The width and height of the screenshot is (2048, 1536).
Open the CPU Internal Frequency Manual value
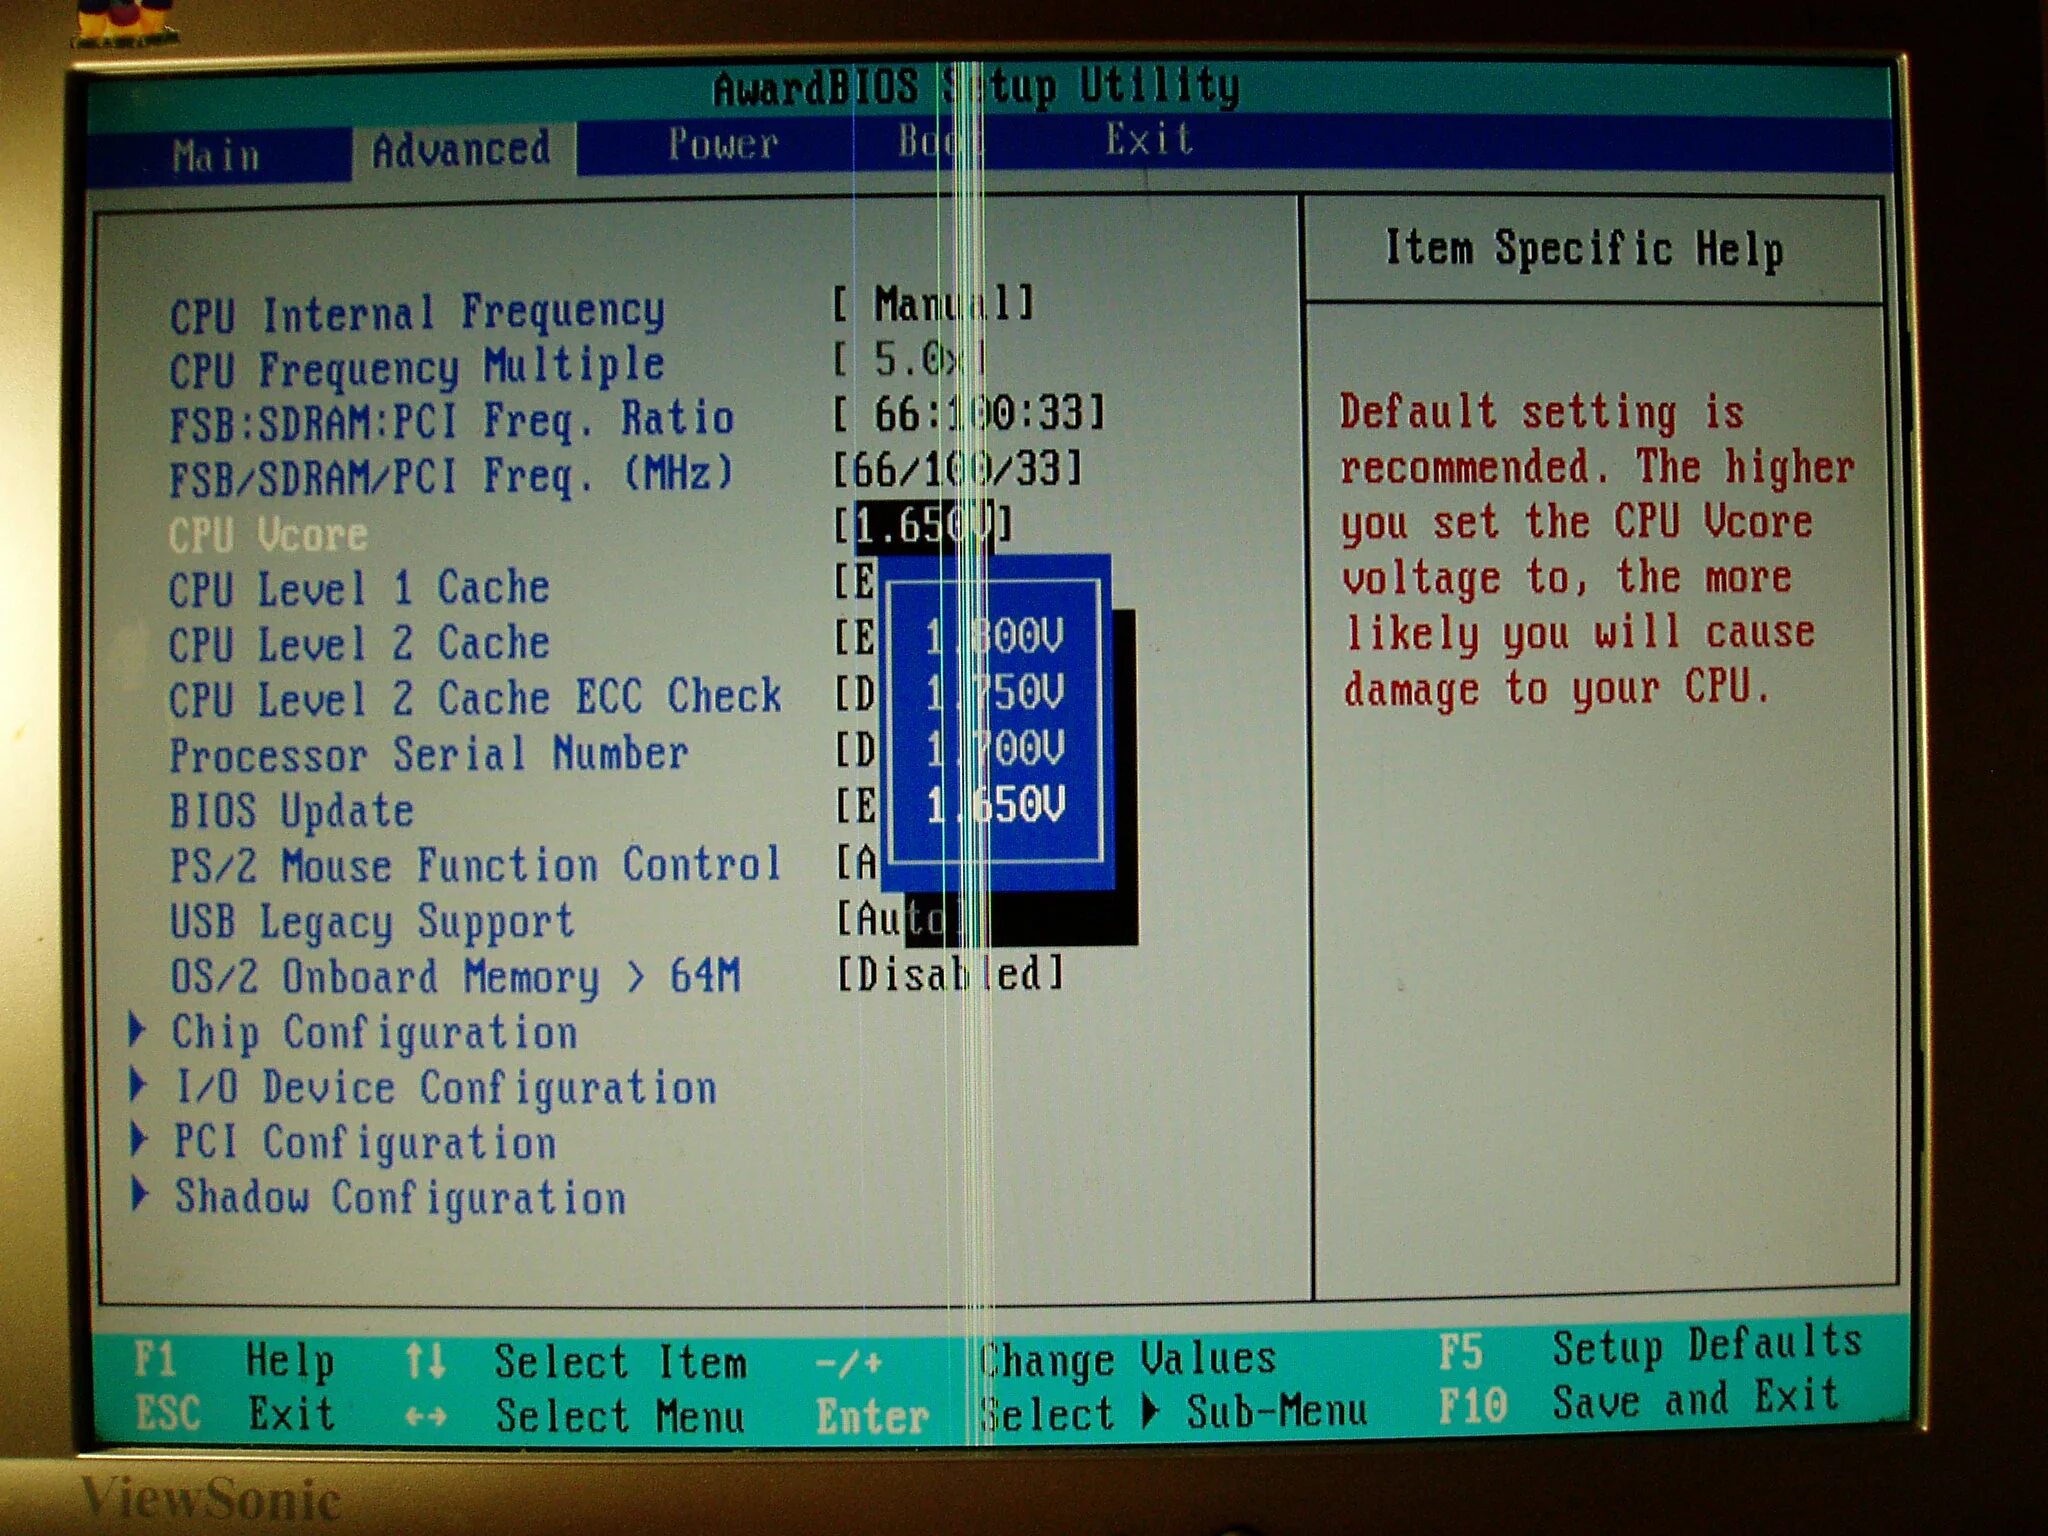click(x=933, y=304)
